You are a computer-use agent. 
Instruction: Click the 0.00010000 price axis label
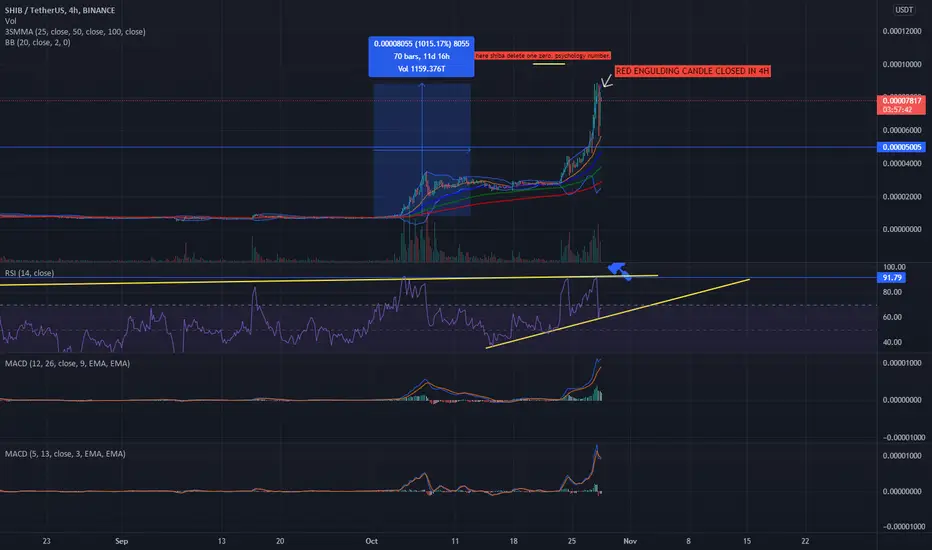click(x=902, y=64)
